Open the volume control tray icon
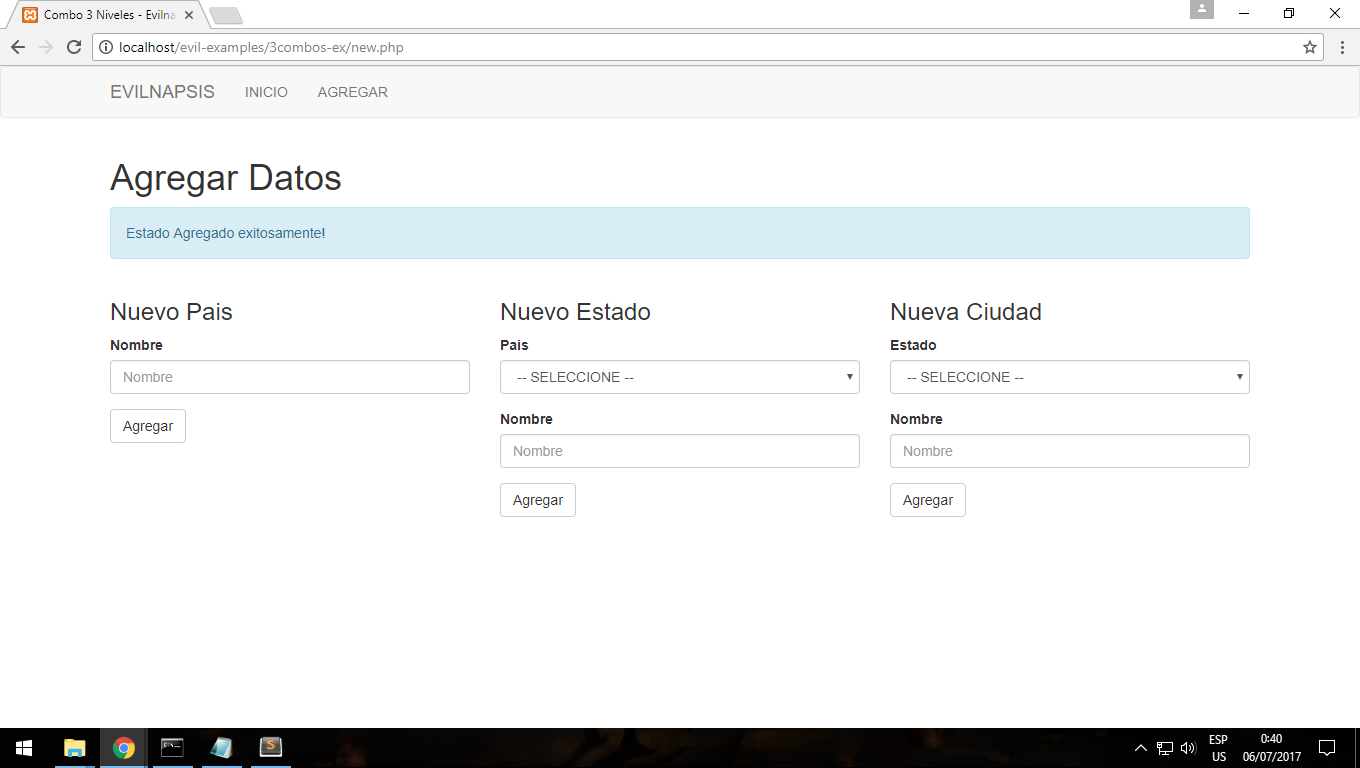The image size is (1360, 768). tap(1188, 748)
